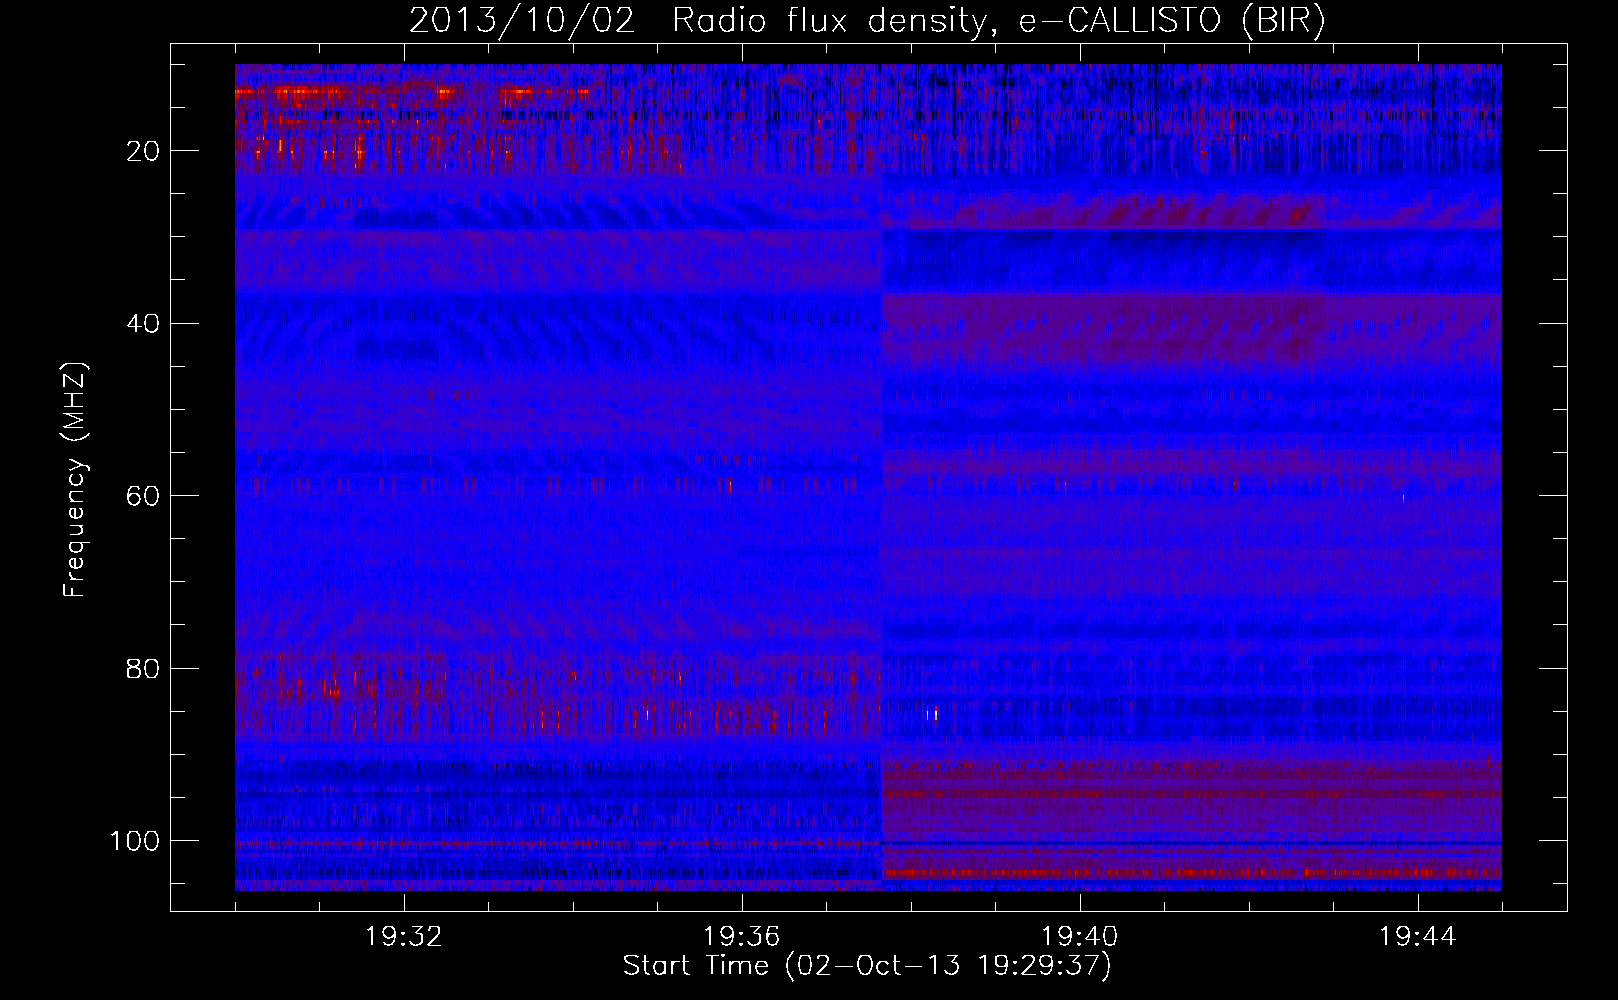Click the frequency tick label '20'
This screenshot has width=1618, height=1000.
click(x=143, y=151)
